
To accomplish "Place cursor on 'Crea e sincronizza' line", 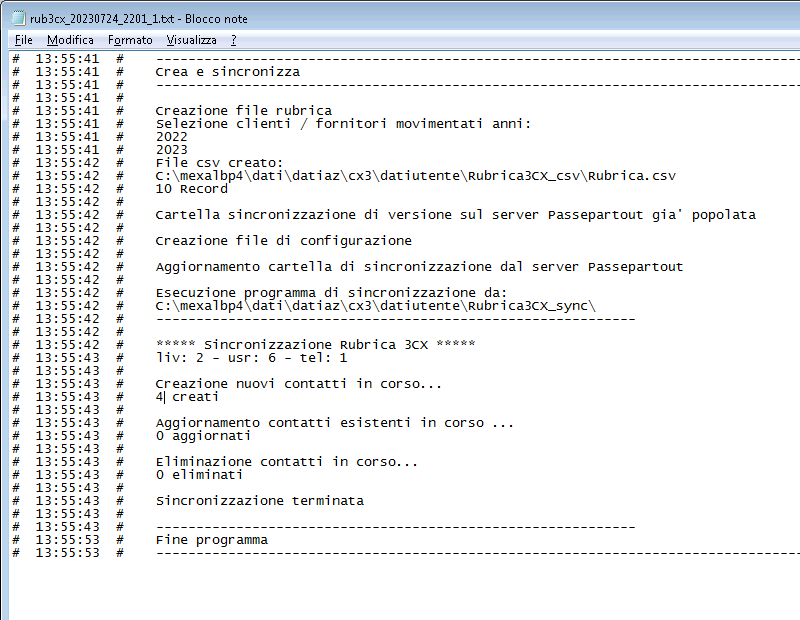I will click(227, 72).
